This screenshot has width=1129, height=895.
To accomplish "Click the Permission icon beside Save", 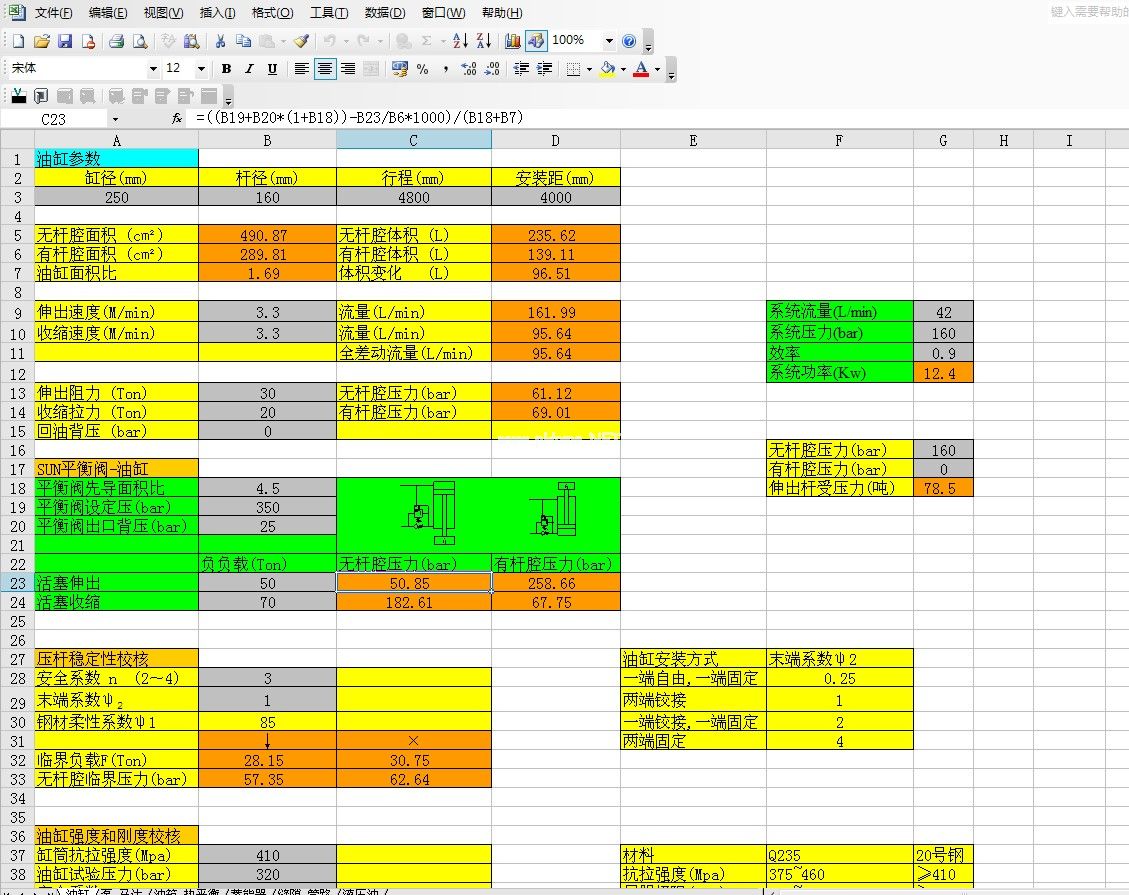I will 88,41.
